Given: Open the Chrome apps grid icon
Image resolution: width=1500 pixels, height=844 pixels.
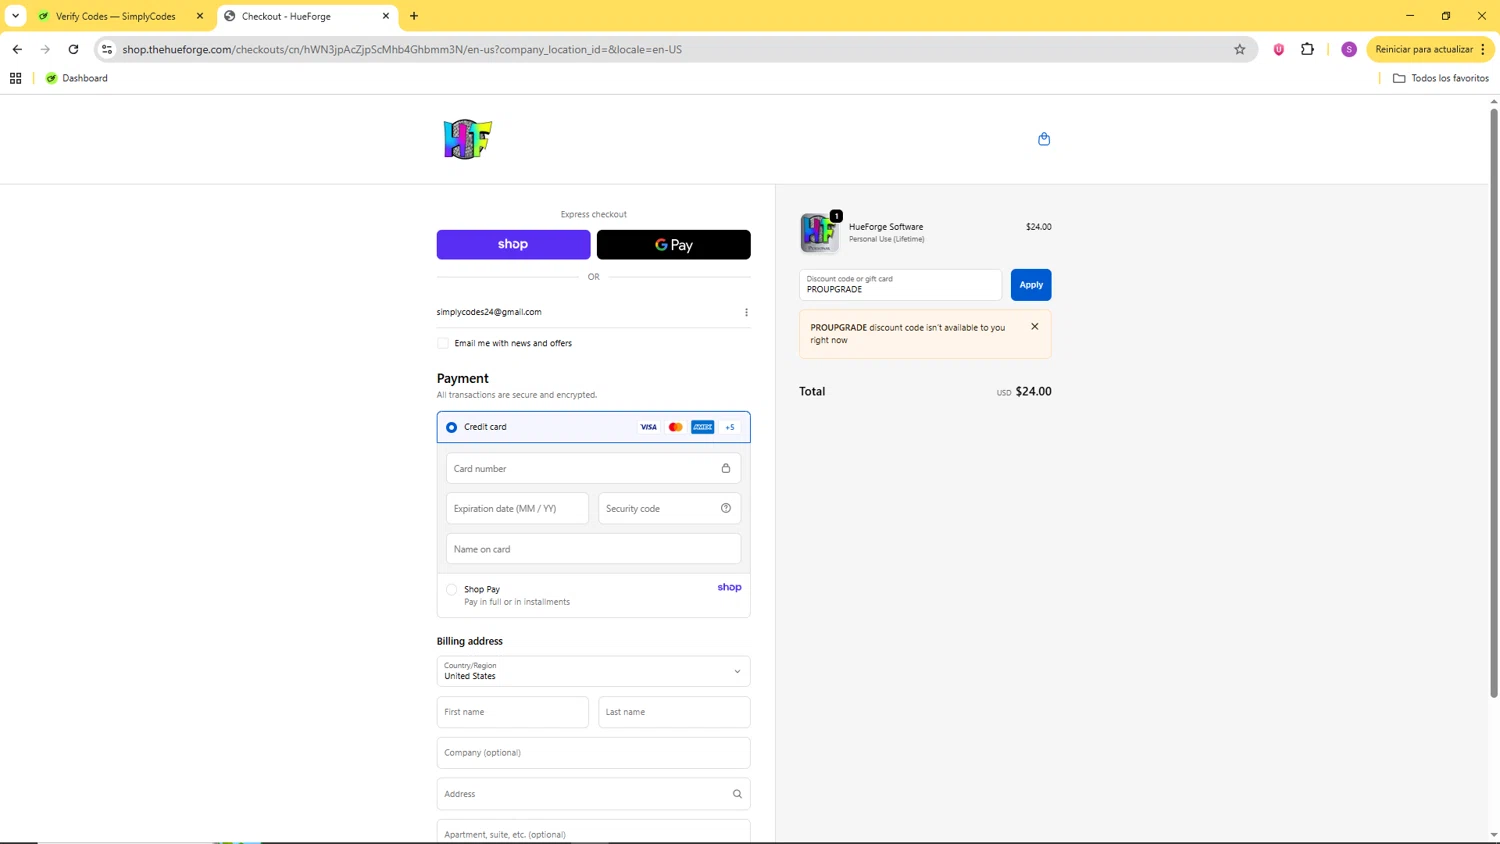Looking at the screenshot, I should (16, 78).
